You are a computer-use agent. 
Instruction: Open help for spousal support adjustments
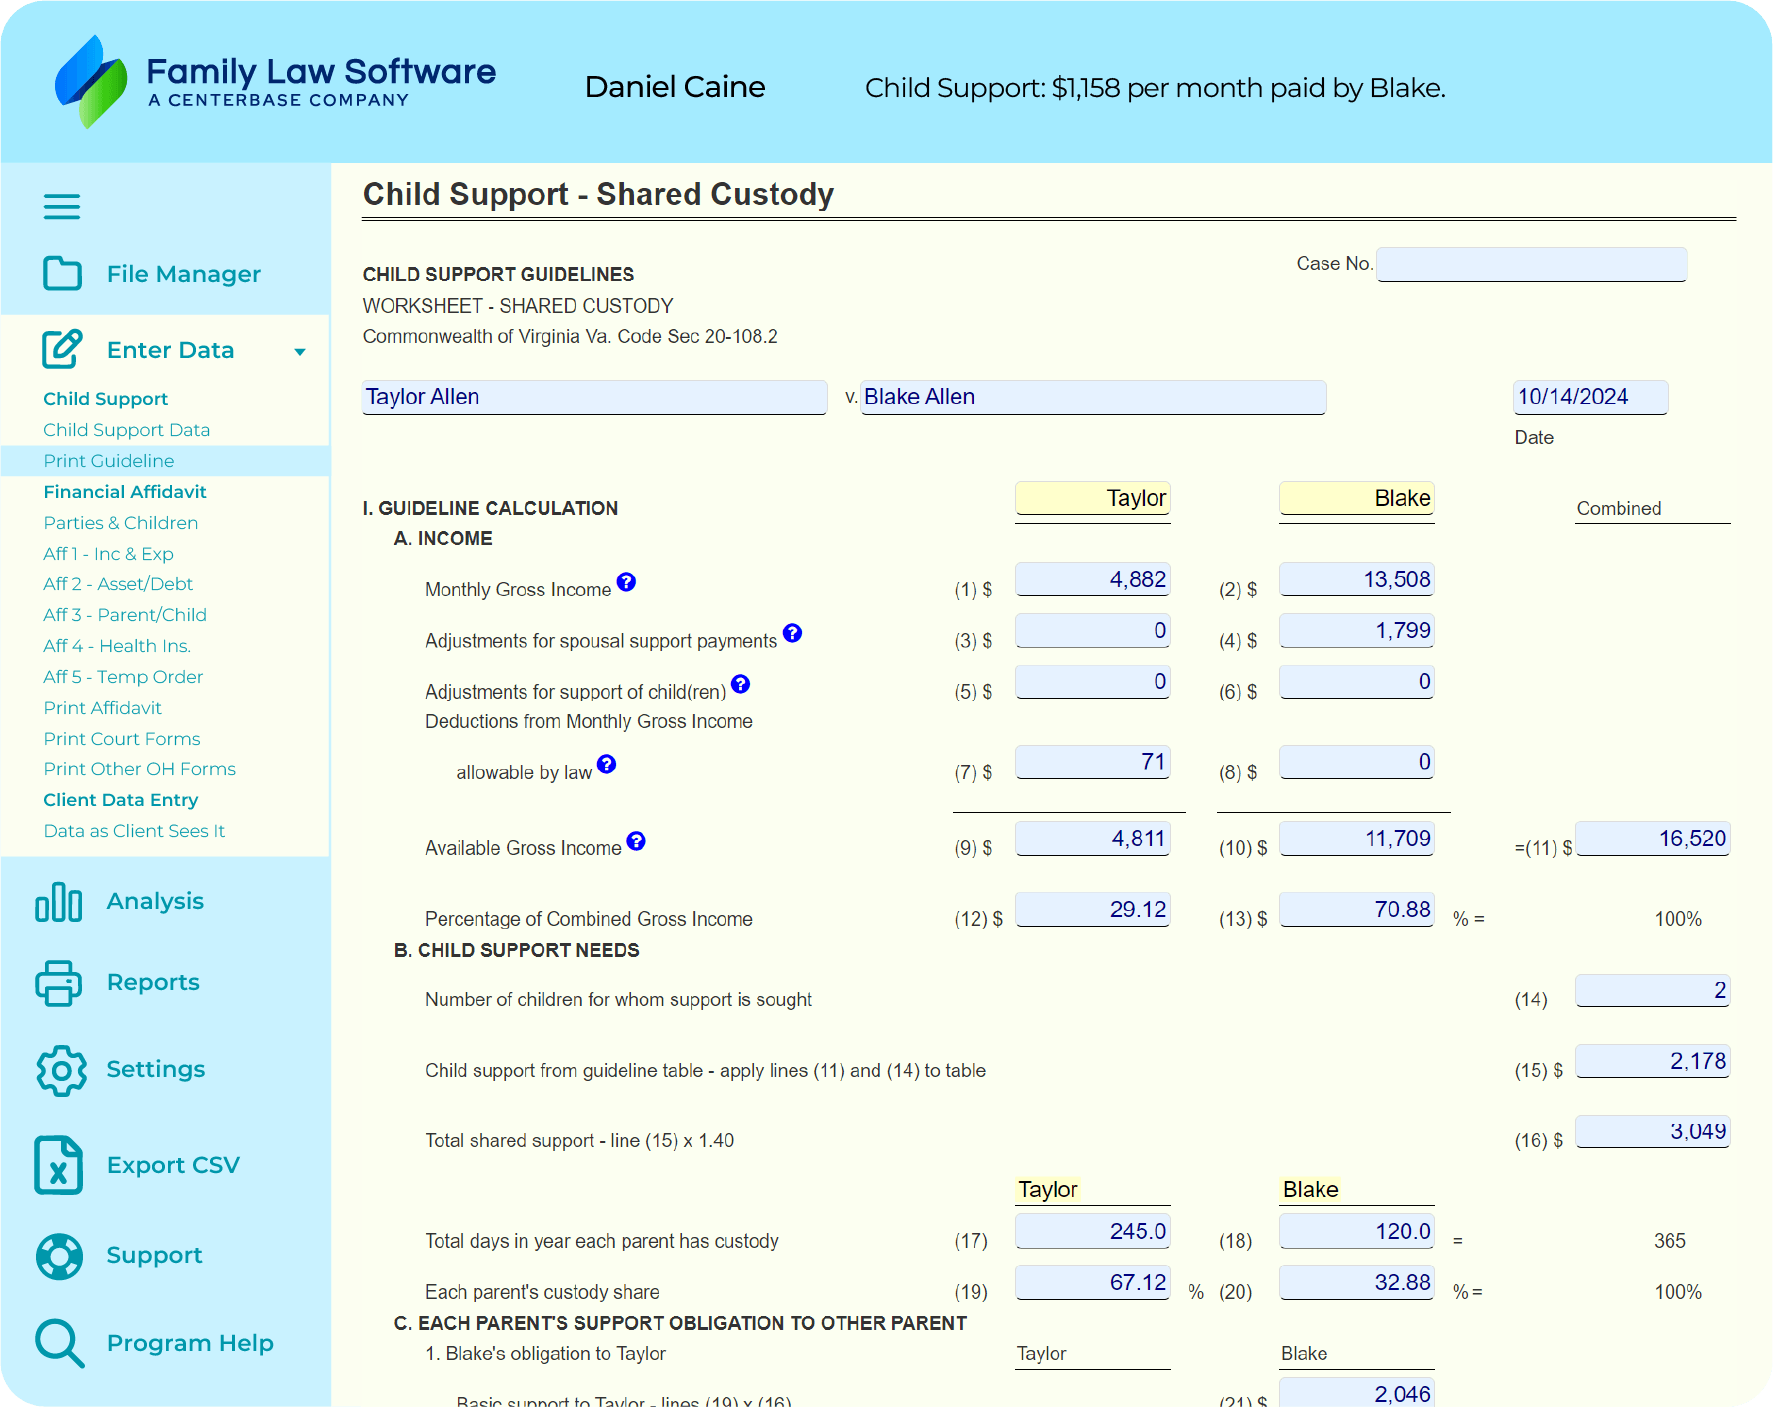[792, 633]
